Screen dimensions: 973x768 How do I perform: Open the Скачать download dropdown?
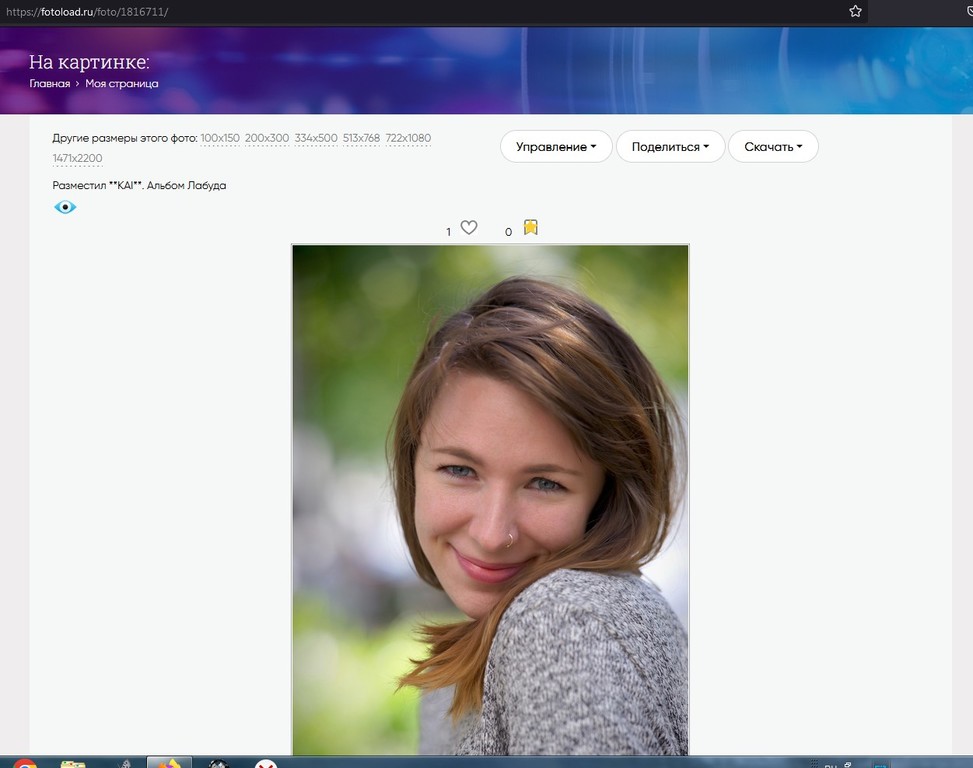[773, 147]
